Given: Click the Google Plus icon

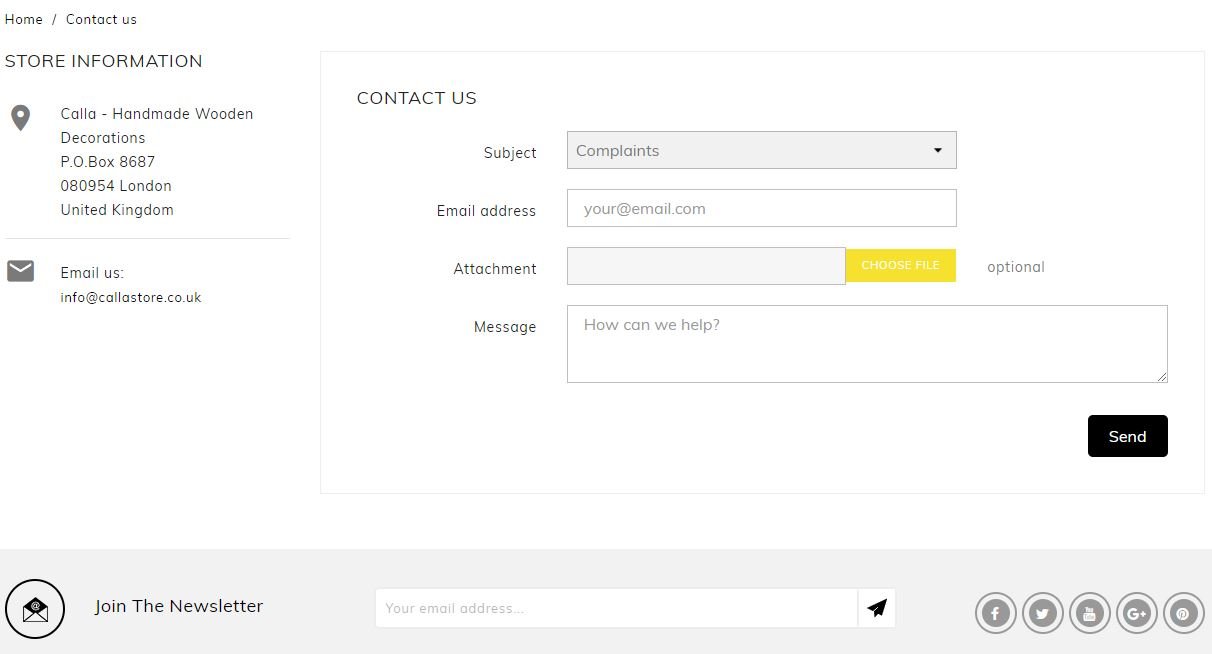Looking at the screenshot, I should point(1136,613).
